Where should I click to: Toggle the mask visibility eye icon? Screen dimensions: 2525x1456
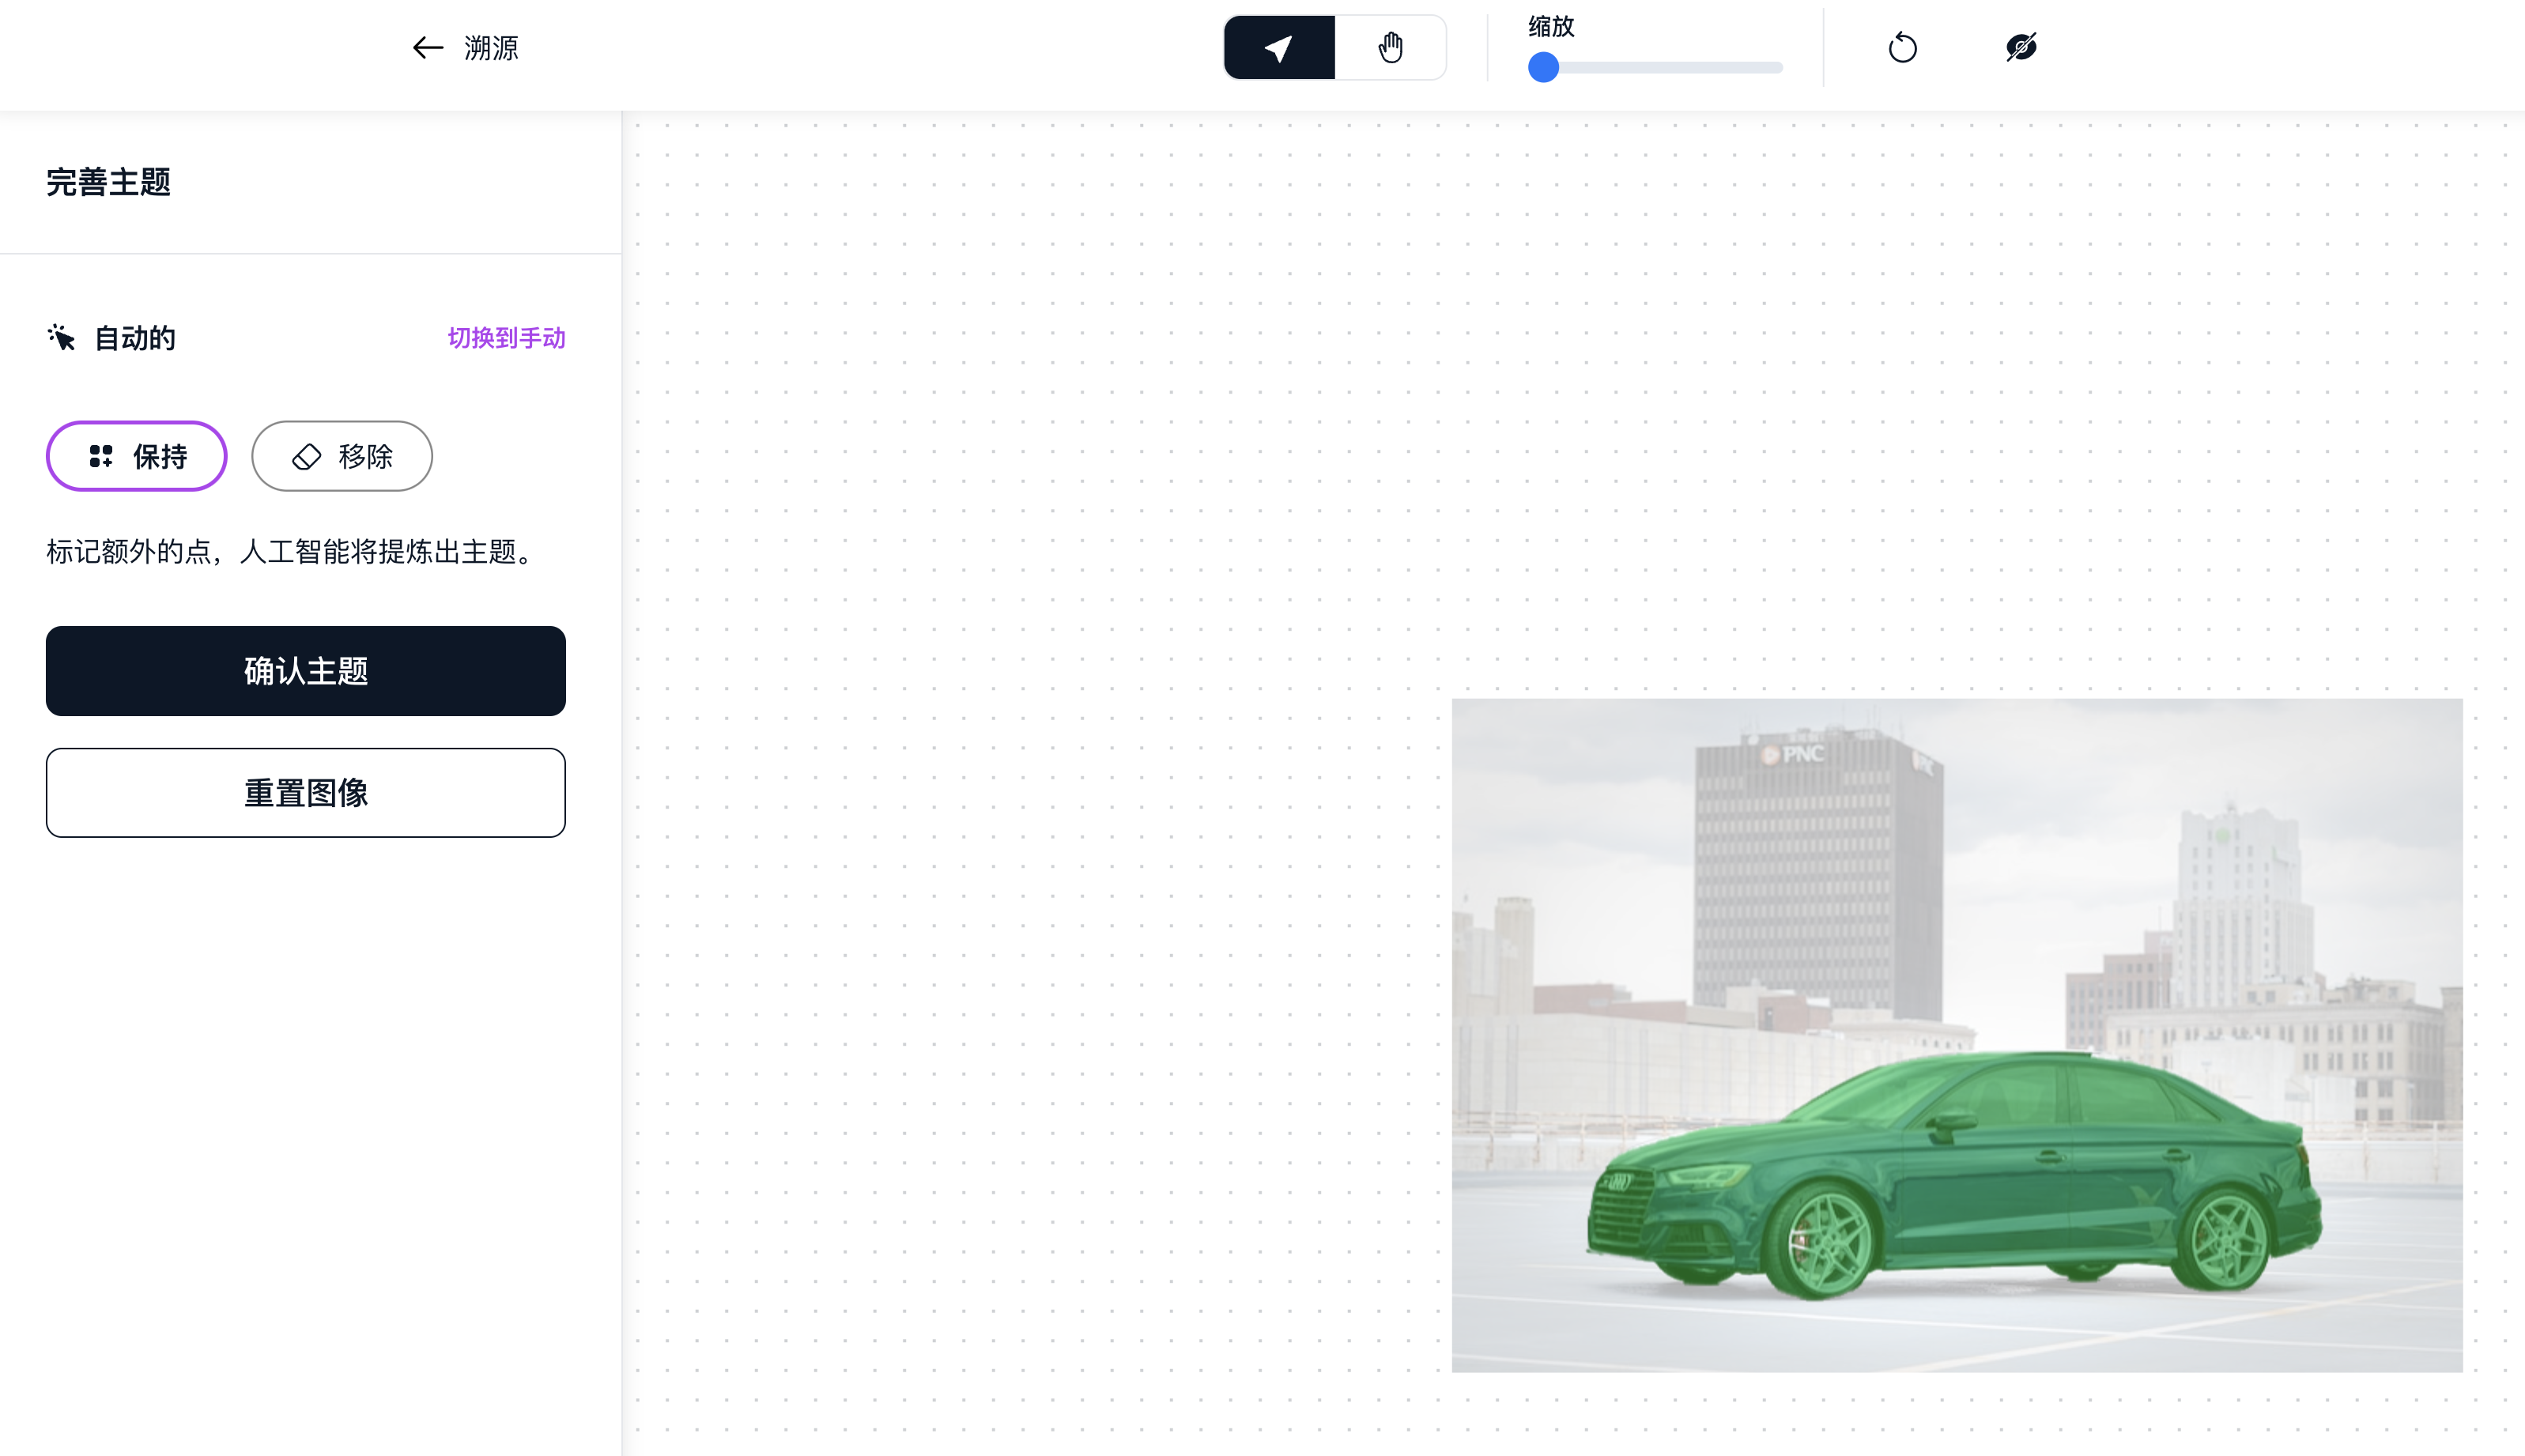point(2021,47)
